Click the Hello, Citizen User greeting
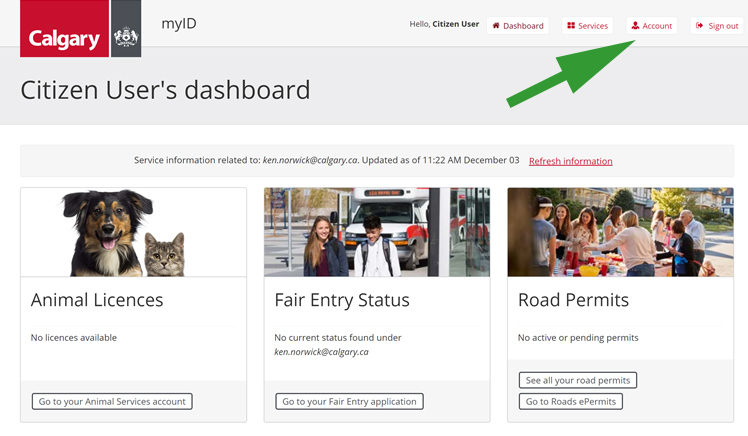Screen dimensions: 748x436 click(x=444, y=24)
